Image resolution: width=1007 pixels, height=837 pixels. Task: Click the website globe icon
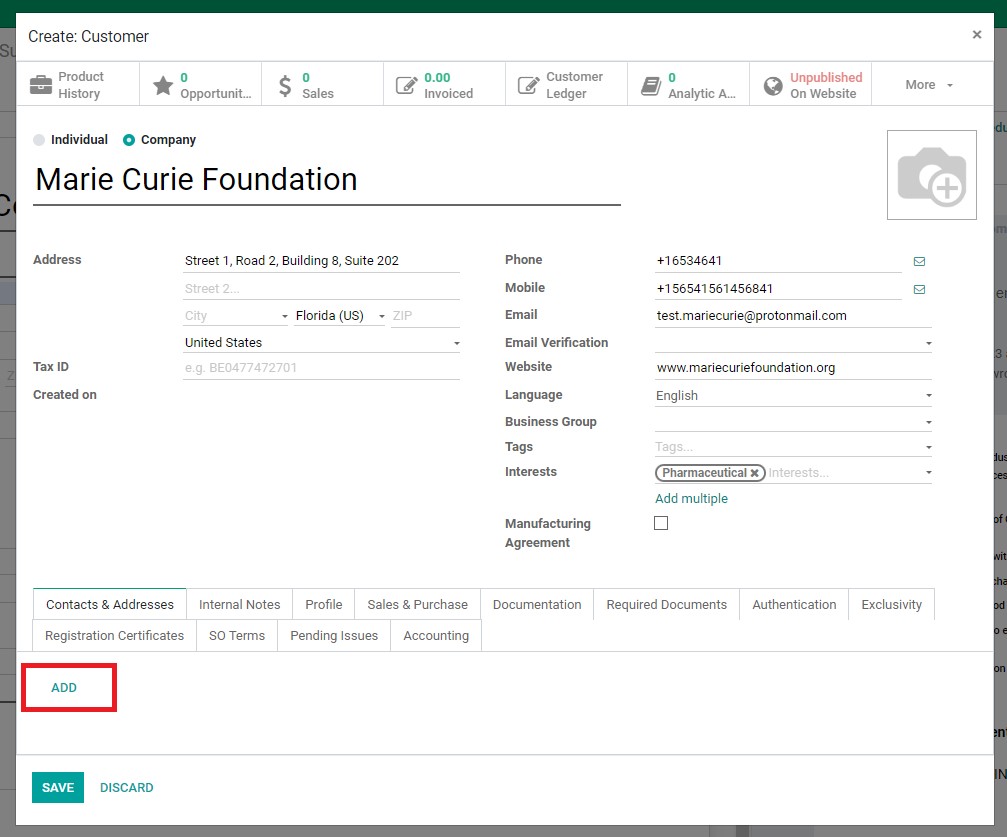(x=773, y=85)
